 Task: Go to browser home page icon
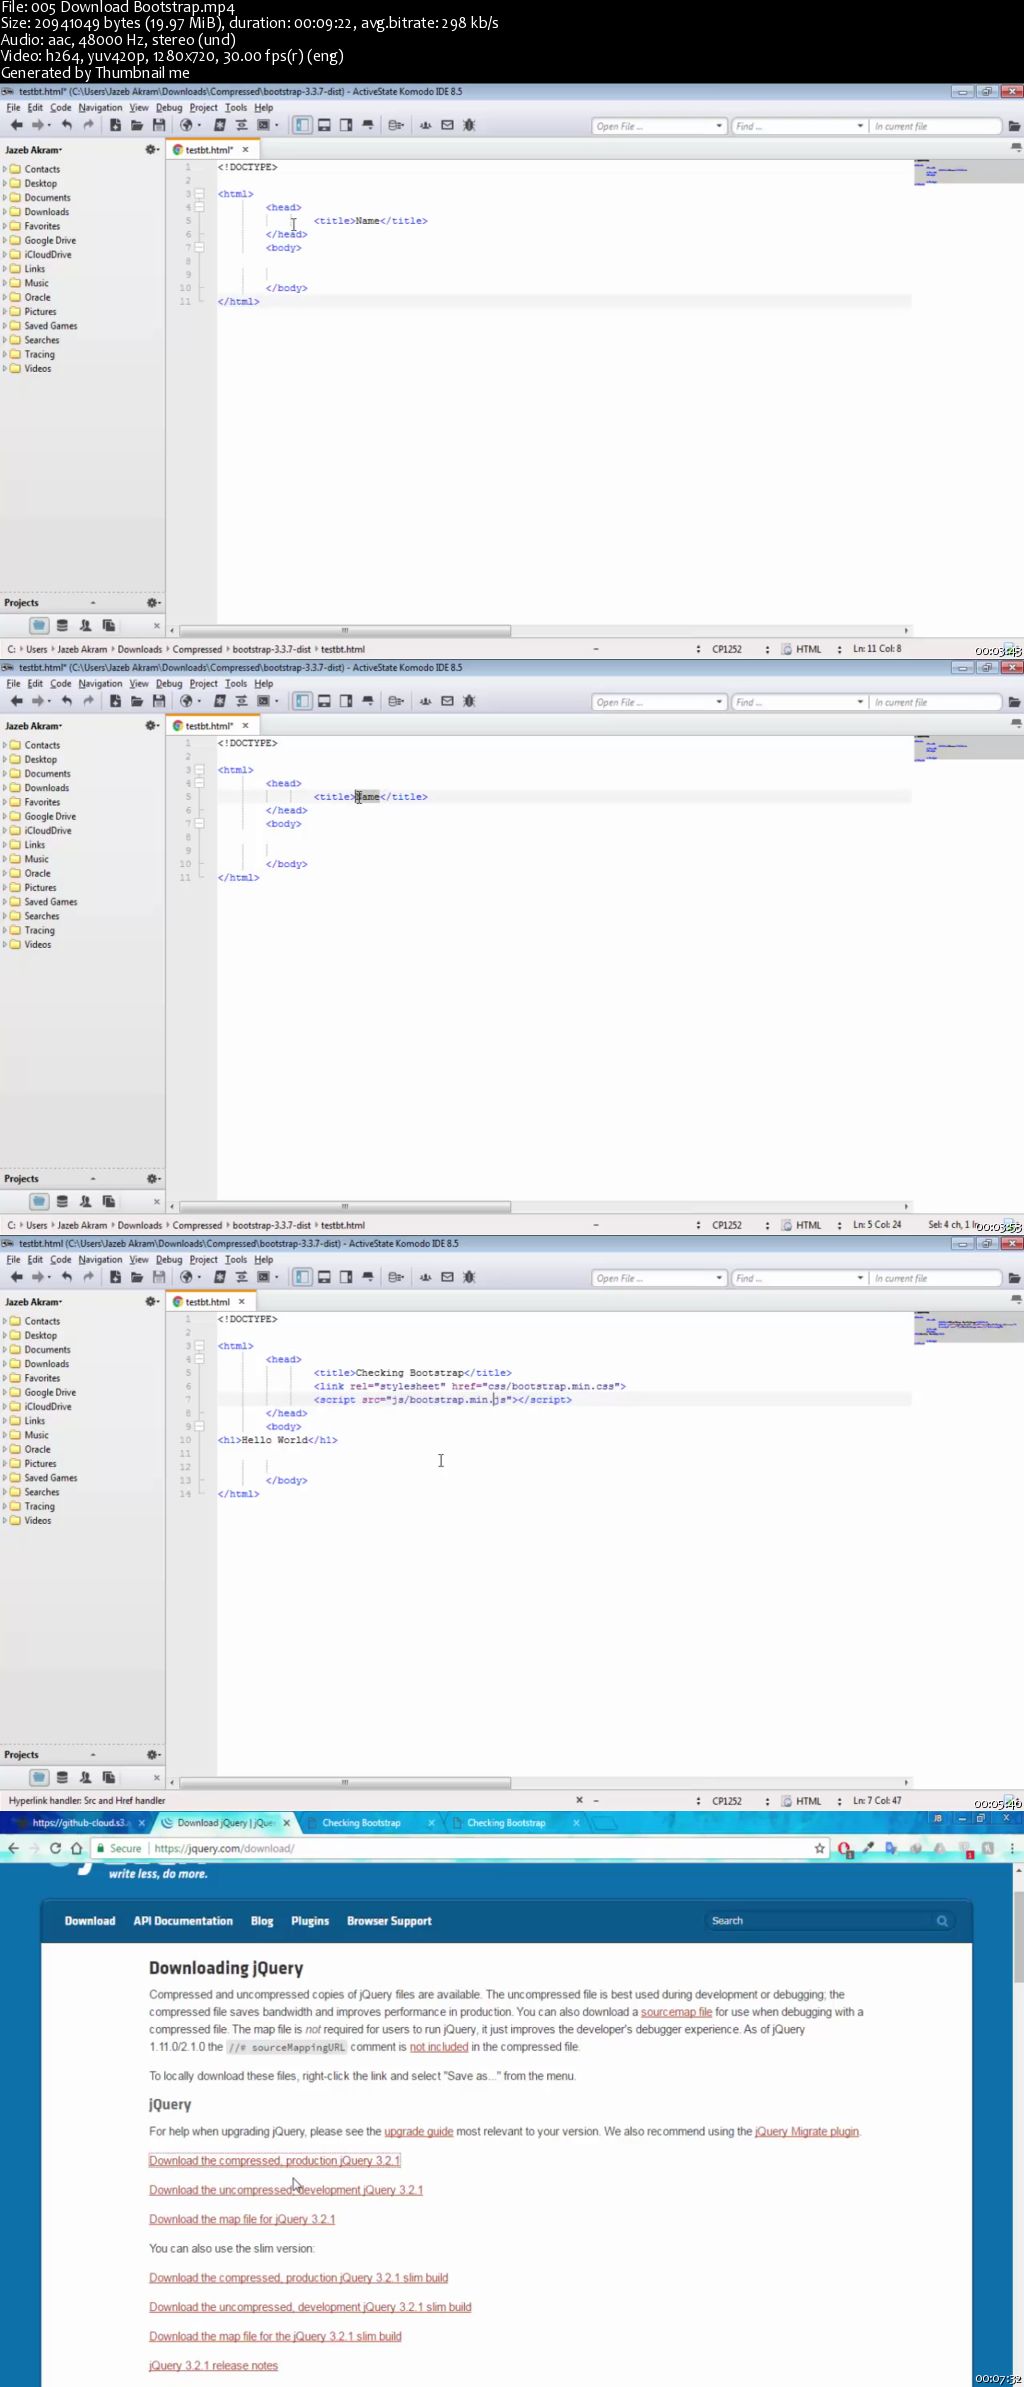tap(76, 1848)
